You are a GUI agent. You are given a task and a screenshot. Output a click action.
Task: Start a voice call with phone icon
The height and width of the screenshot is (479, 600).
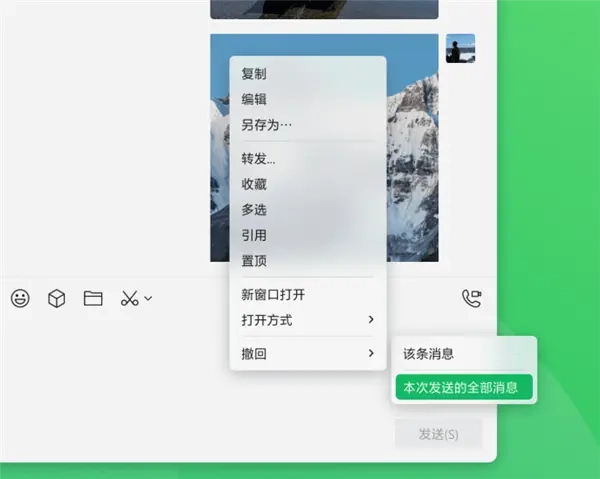pos(471,298)
